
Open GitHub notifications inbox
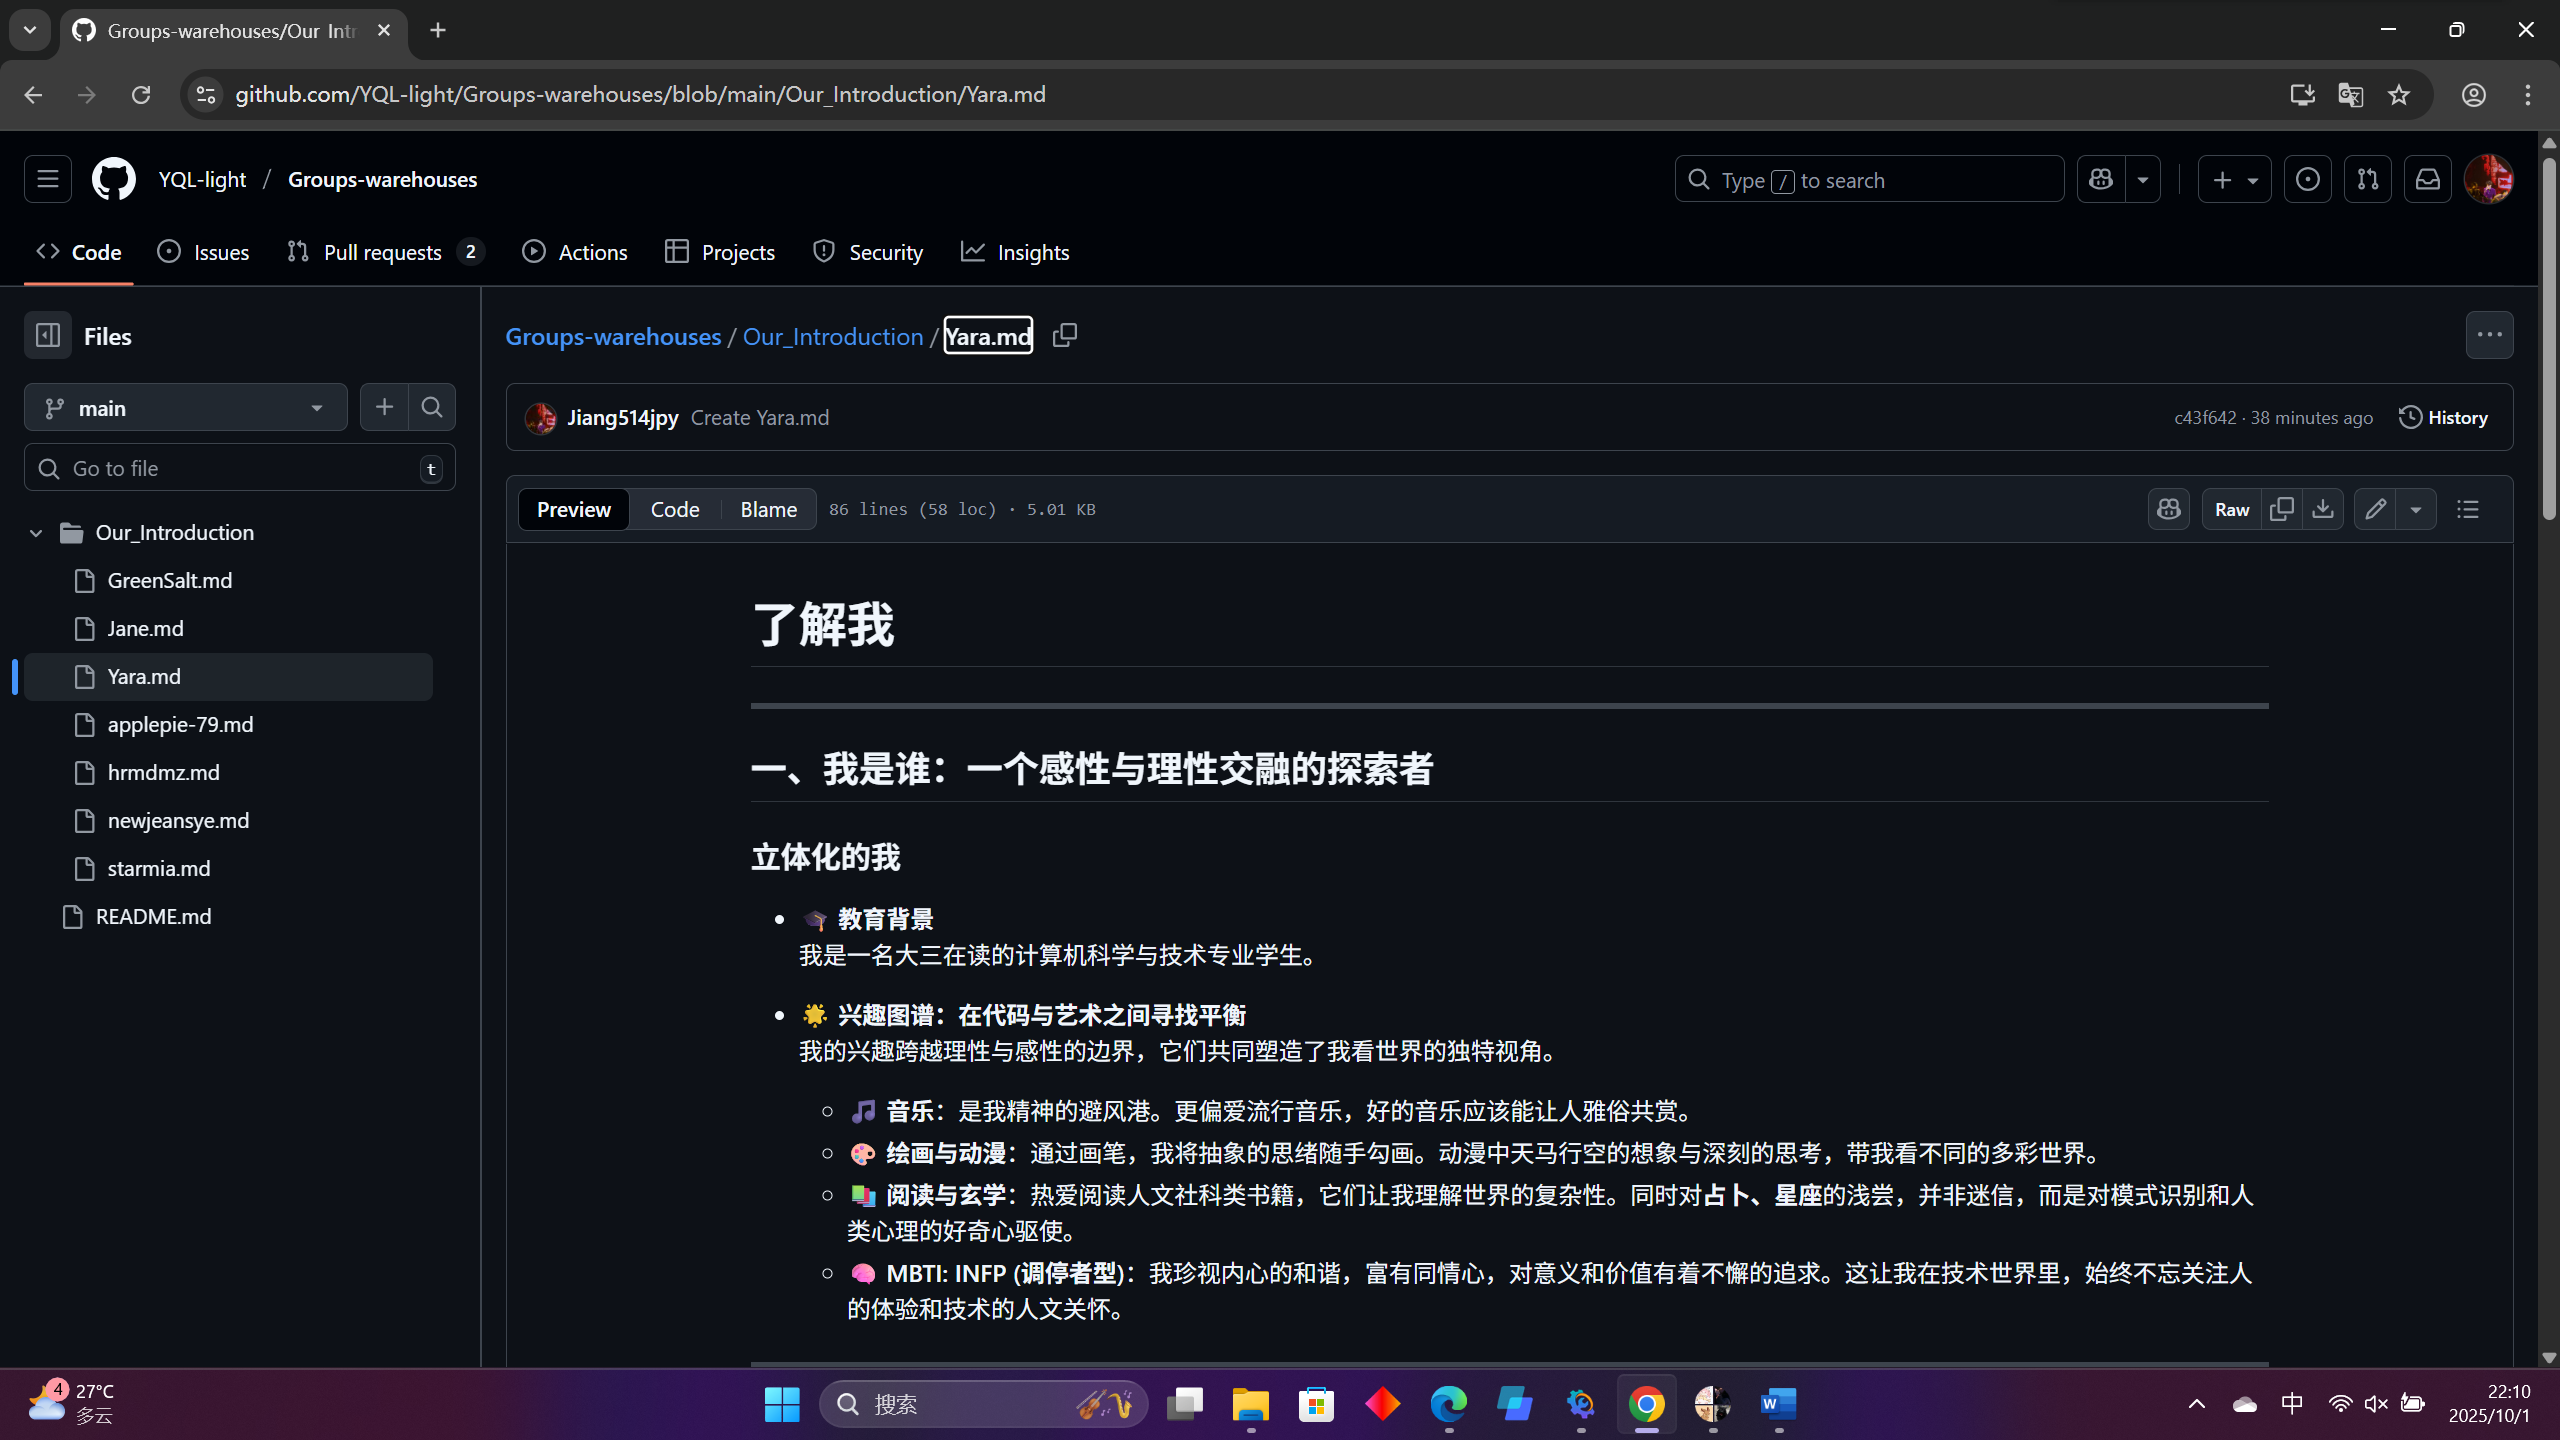(x=2428, y=180)
